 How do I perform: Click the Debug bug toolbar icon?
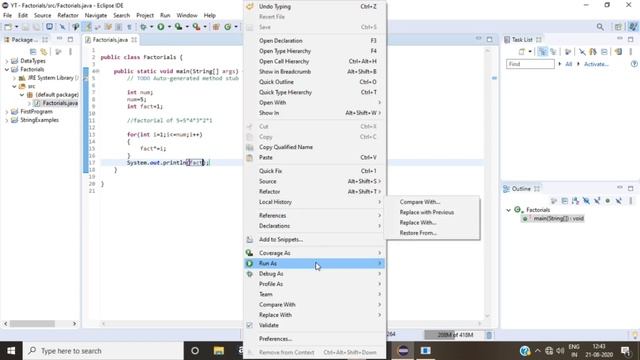(x=143, y=27)
